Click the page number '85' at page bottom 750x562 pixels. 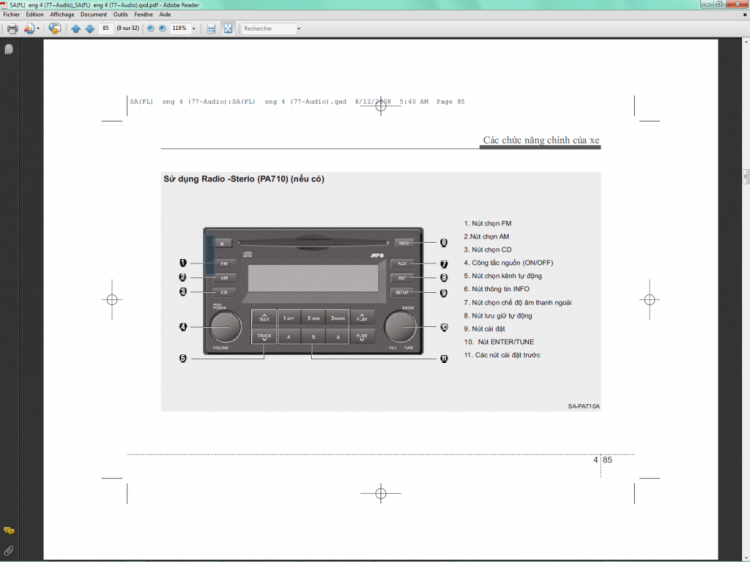(607, 460)
